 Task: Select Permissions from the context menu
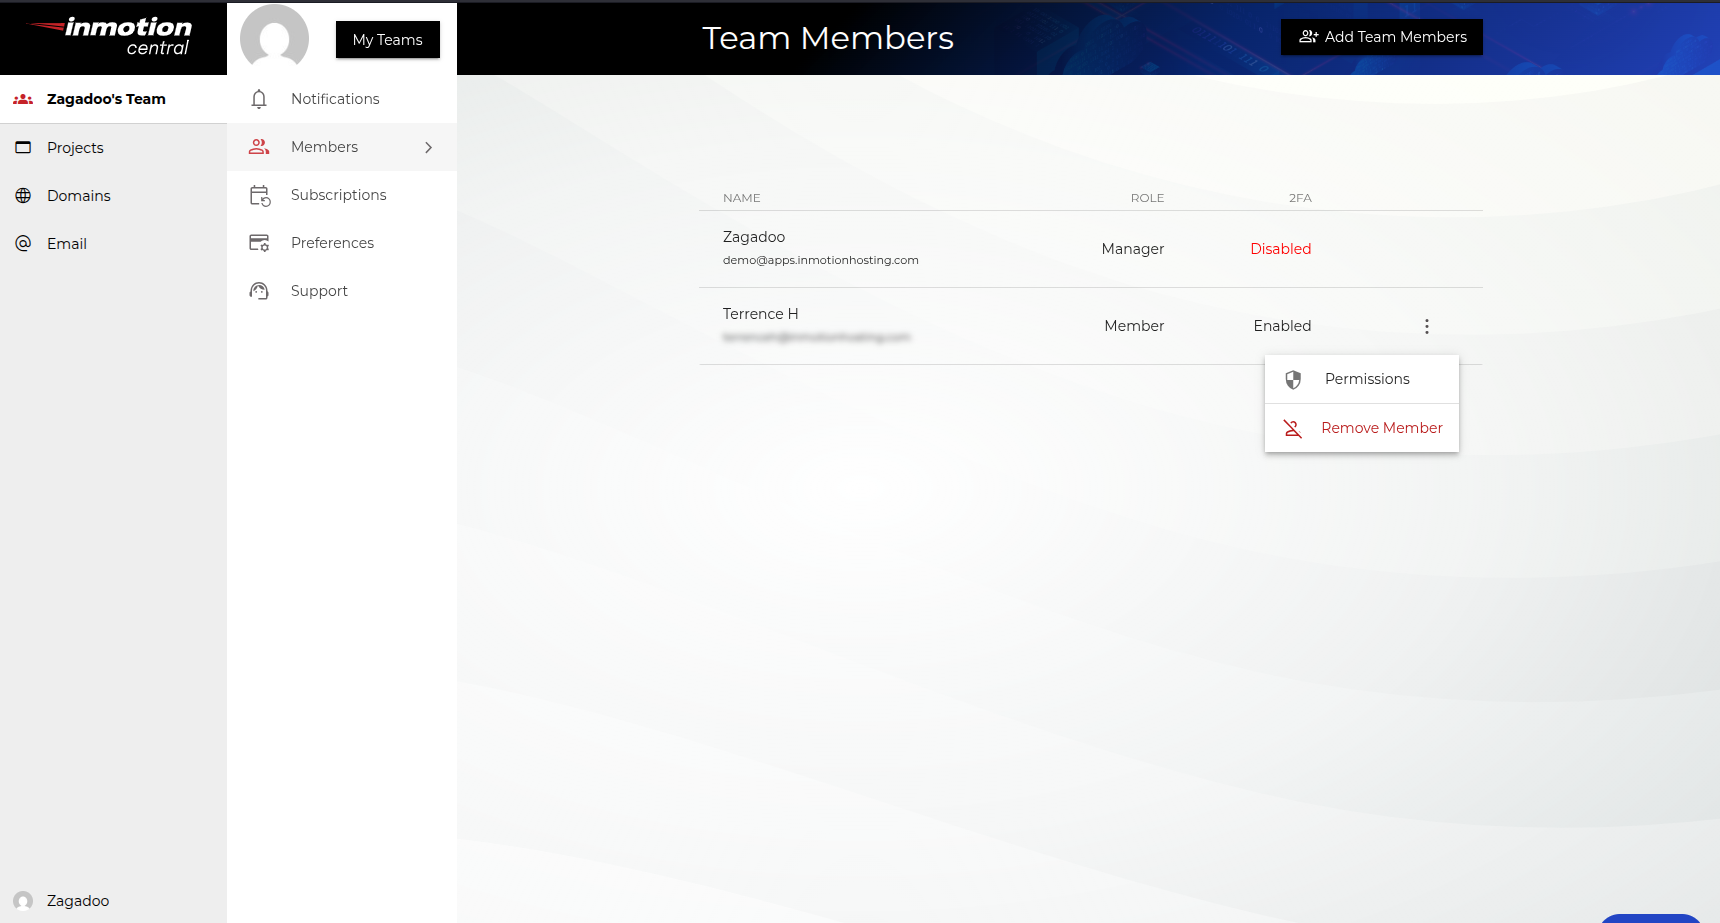coord(1367,379)
